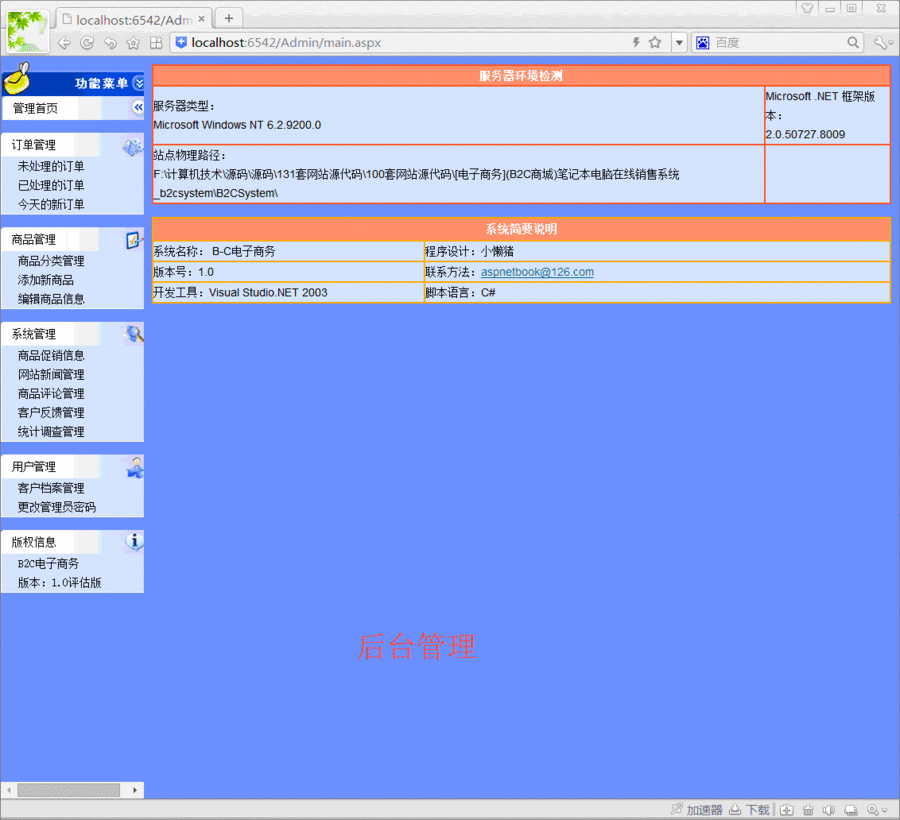Collapse the 功能菜单 with the double chevron
This screenshot has width=900, height=820.
coord(137,83)
